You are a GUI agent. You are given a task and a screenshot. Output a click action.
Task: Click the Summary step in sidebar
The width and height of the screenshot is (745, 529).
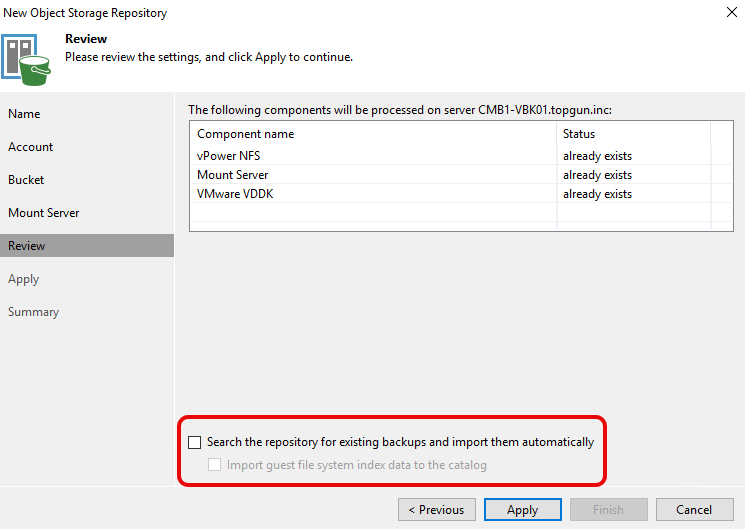[x=34, y=312]
